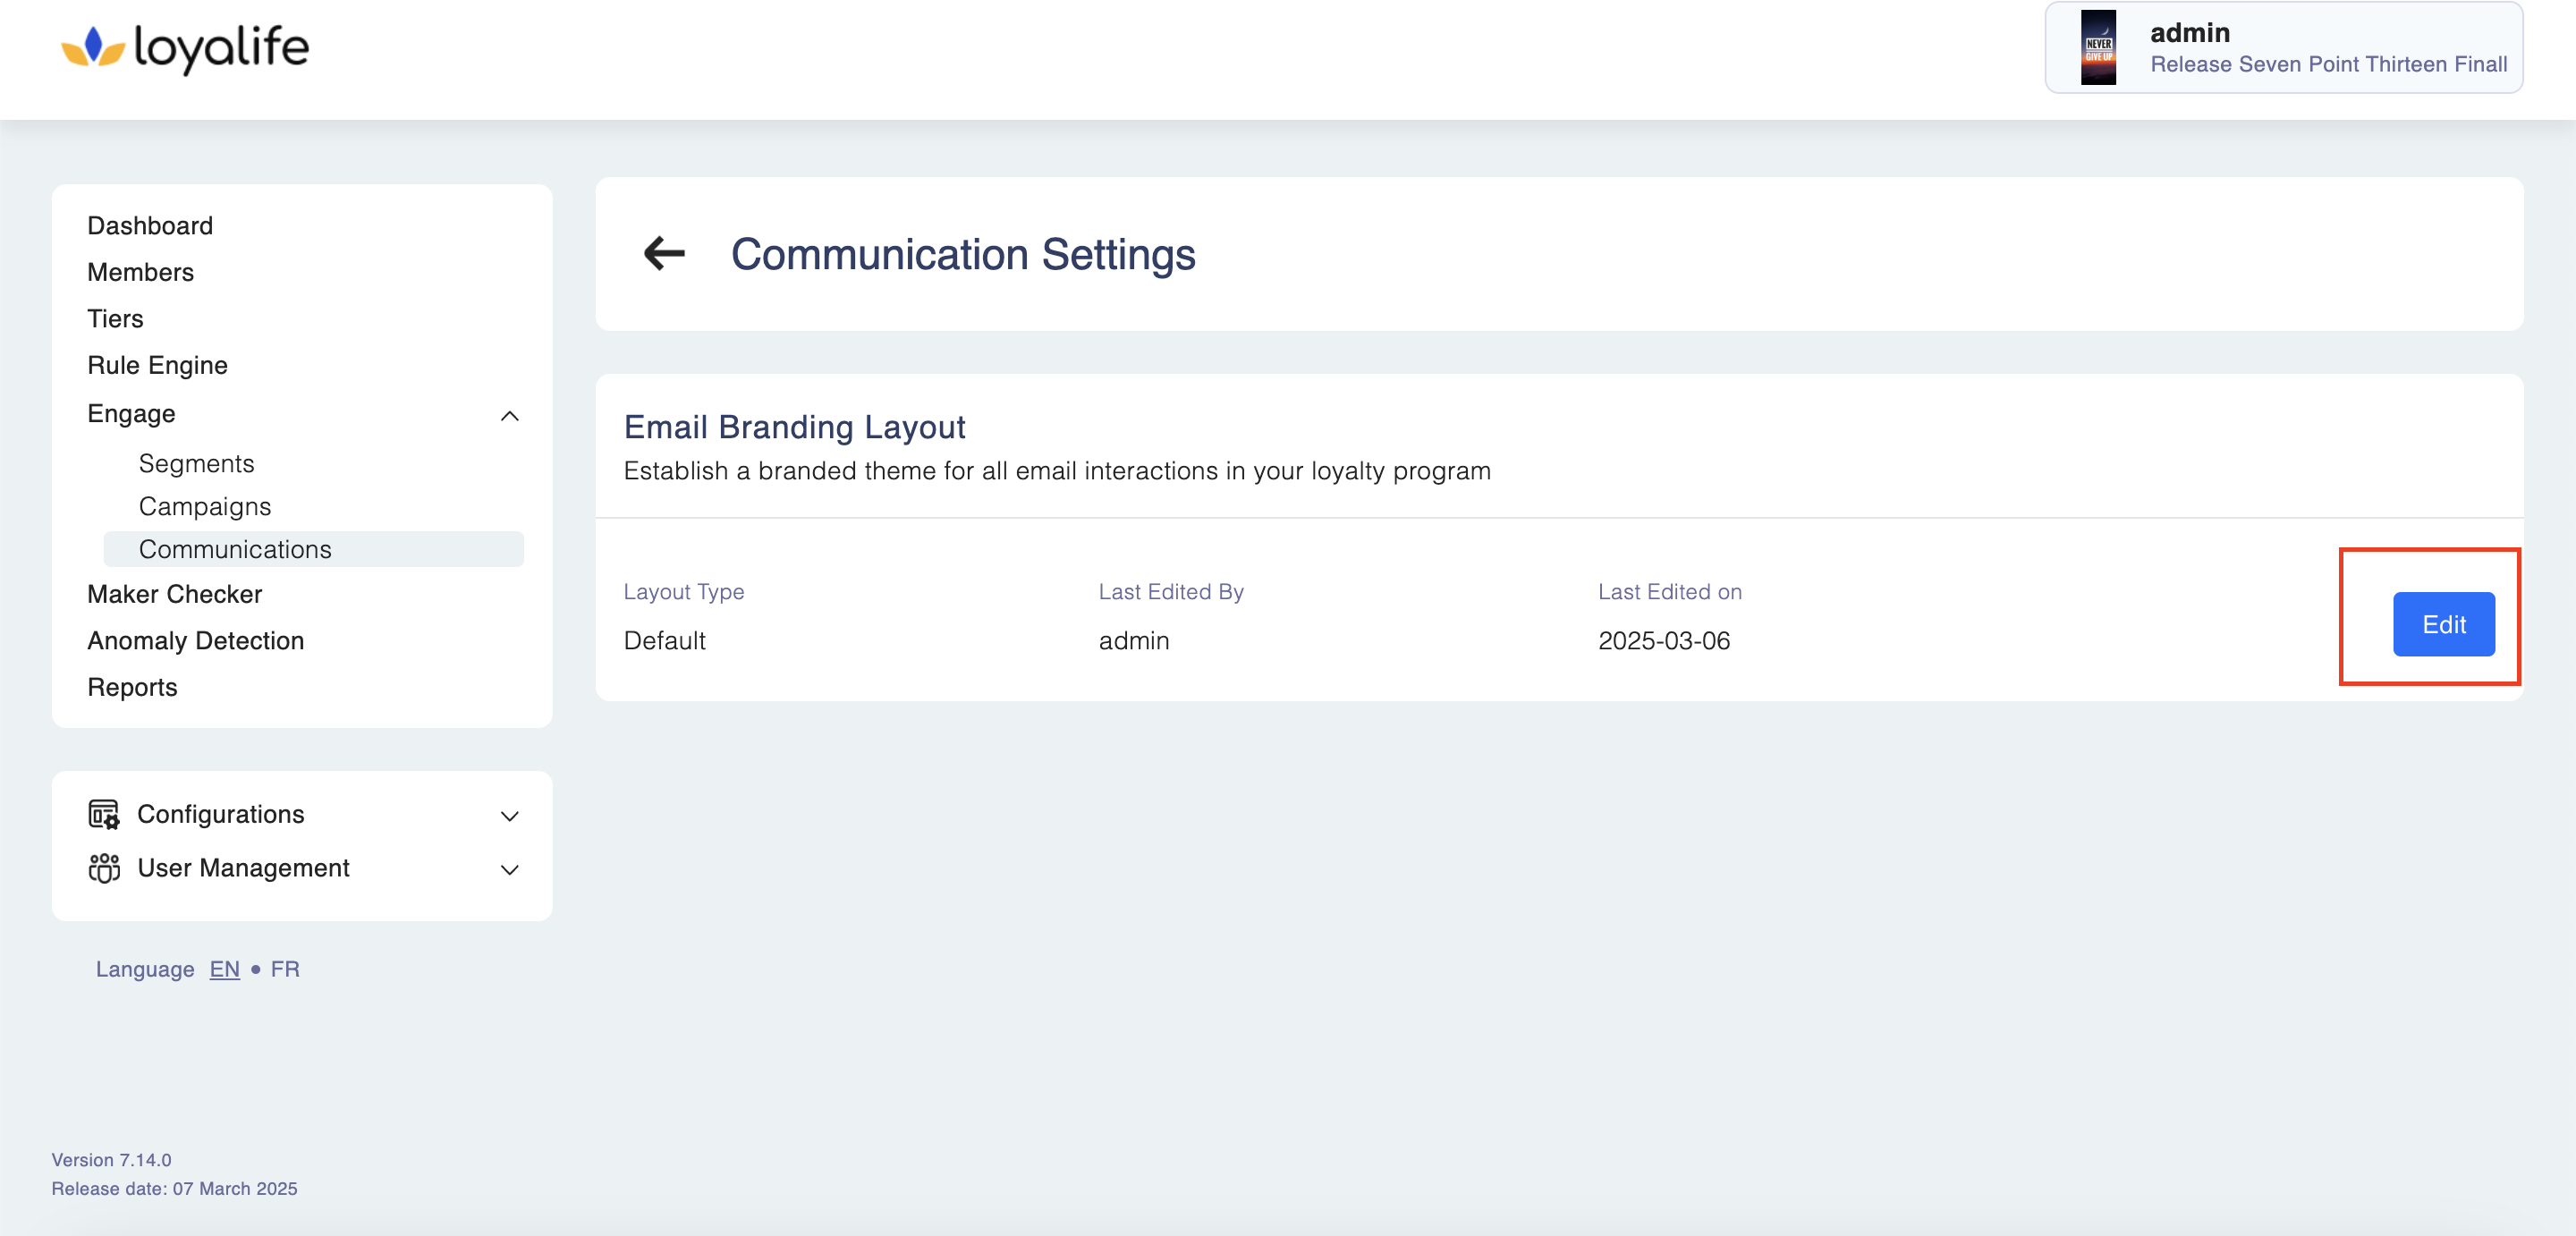
Task: Open Segments under Engage
Action: tap(196, 464)
